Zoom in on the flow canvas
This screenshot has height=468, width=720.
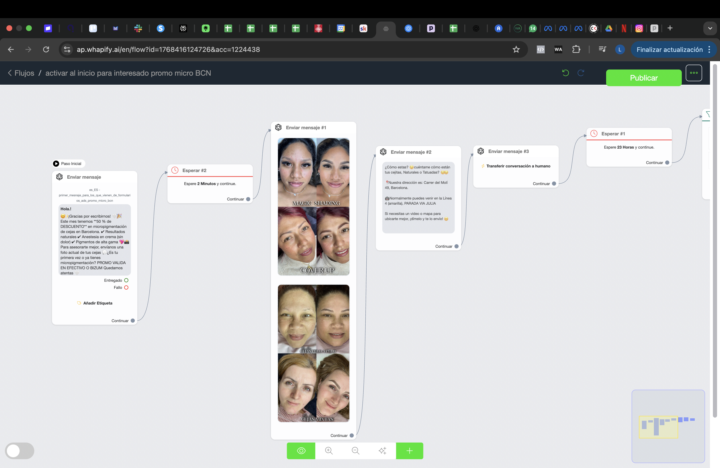[328, 451]
